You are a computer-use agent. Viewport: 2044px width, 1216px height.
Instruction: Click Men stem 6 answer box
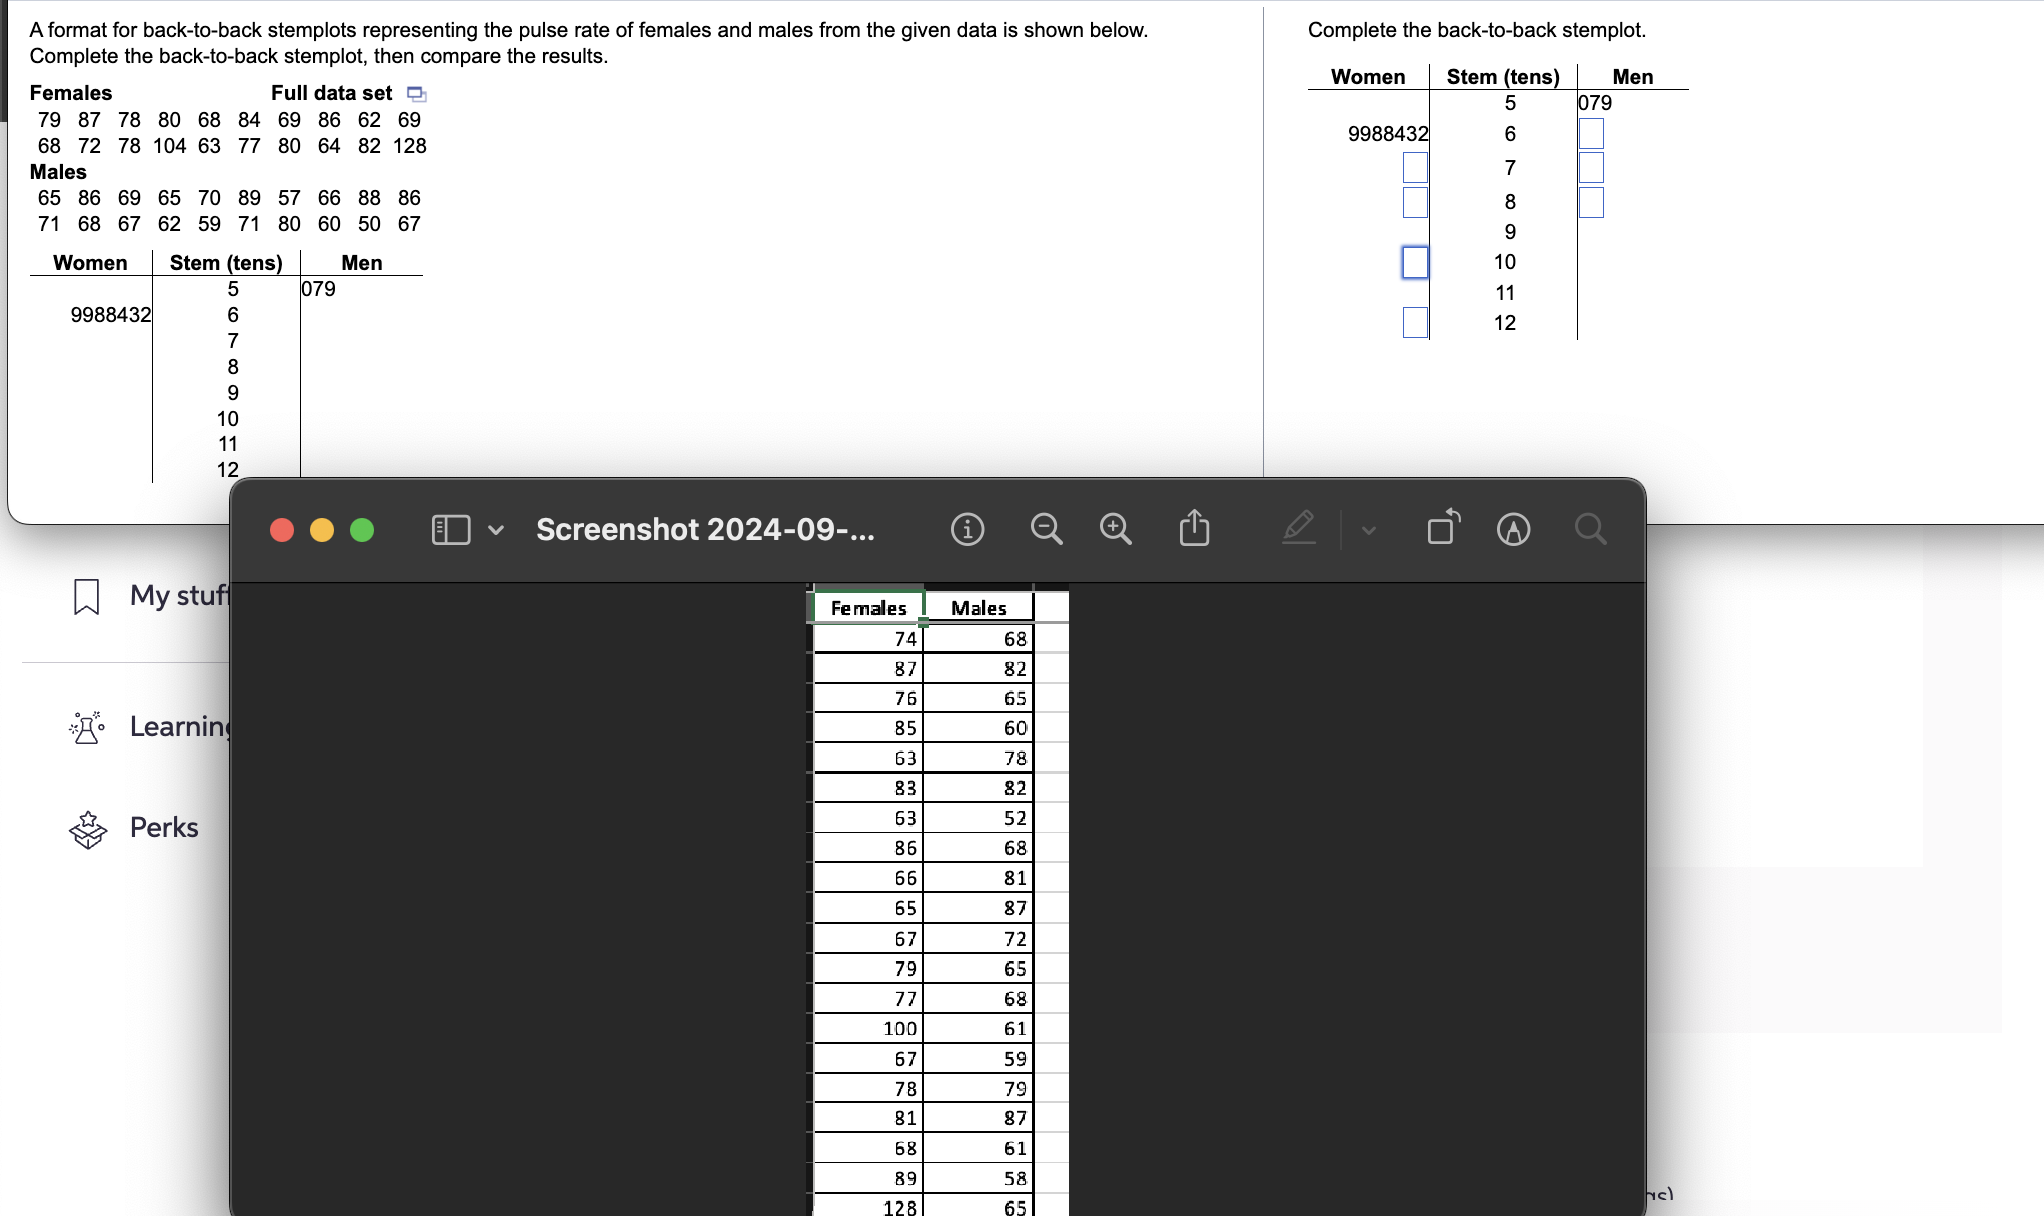[1591, 134]
